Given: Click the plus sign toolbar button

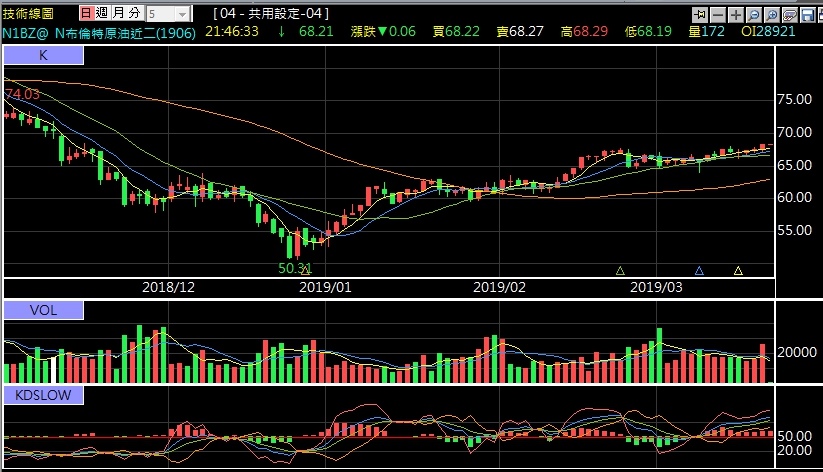Looking at the screenshot, I should (x=736, y=14).
